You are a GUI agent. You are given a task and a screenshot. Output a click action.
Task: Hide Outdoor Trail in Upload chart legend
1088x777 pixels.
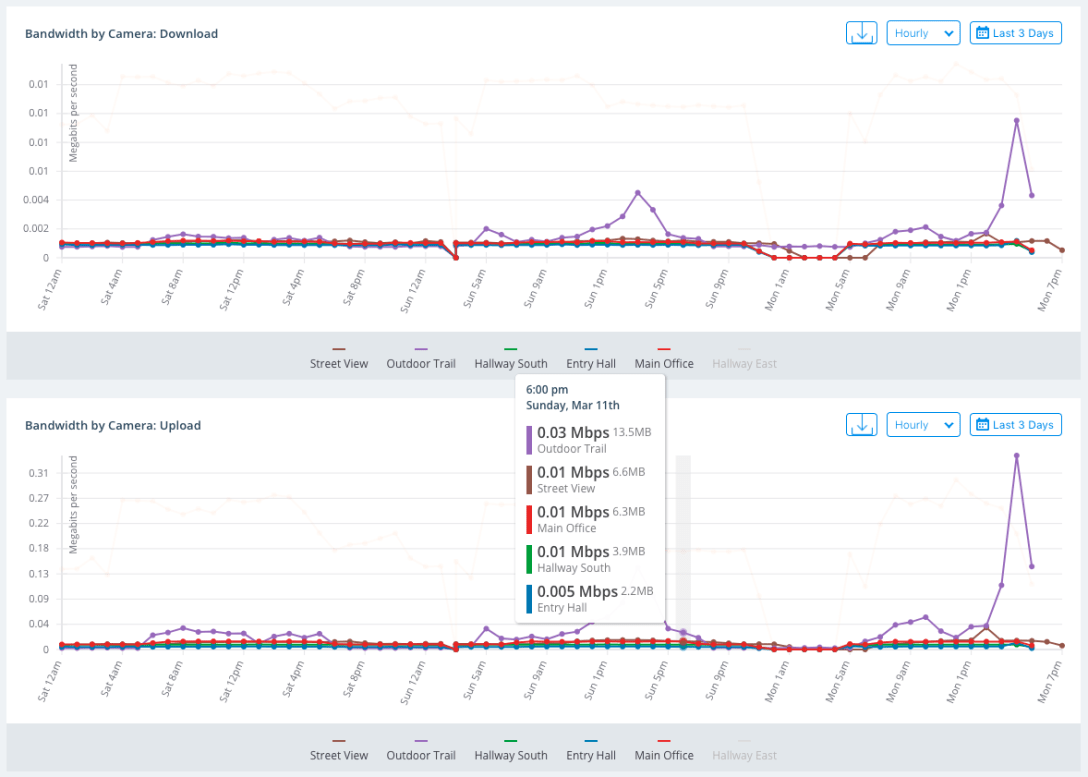click(x=421, y=755)
